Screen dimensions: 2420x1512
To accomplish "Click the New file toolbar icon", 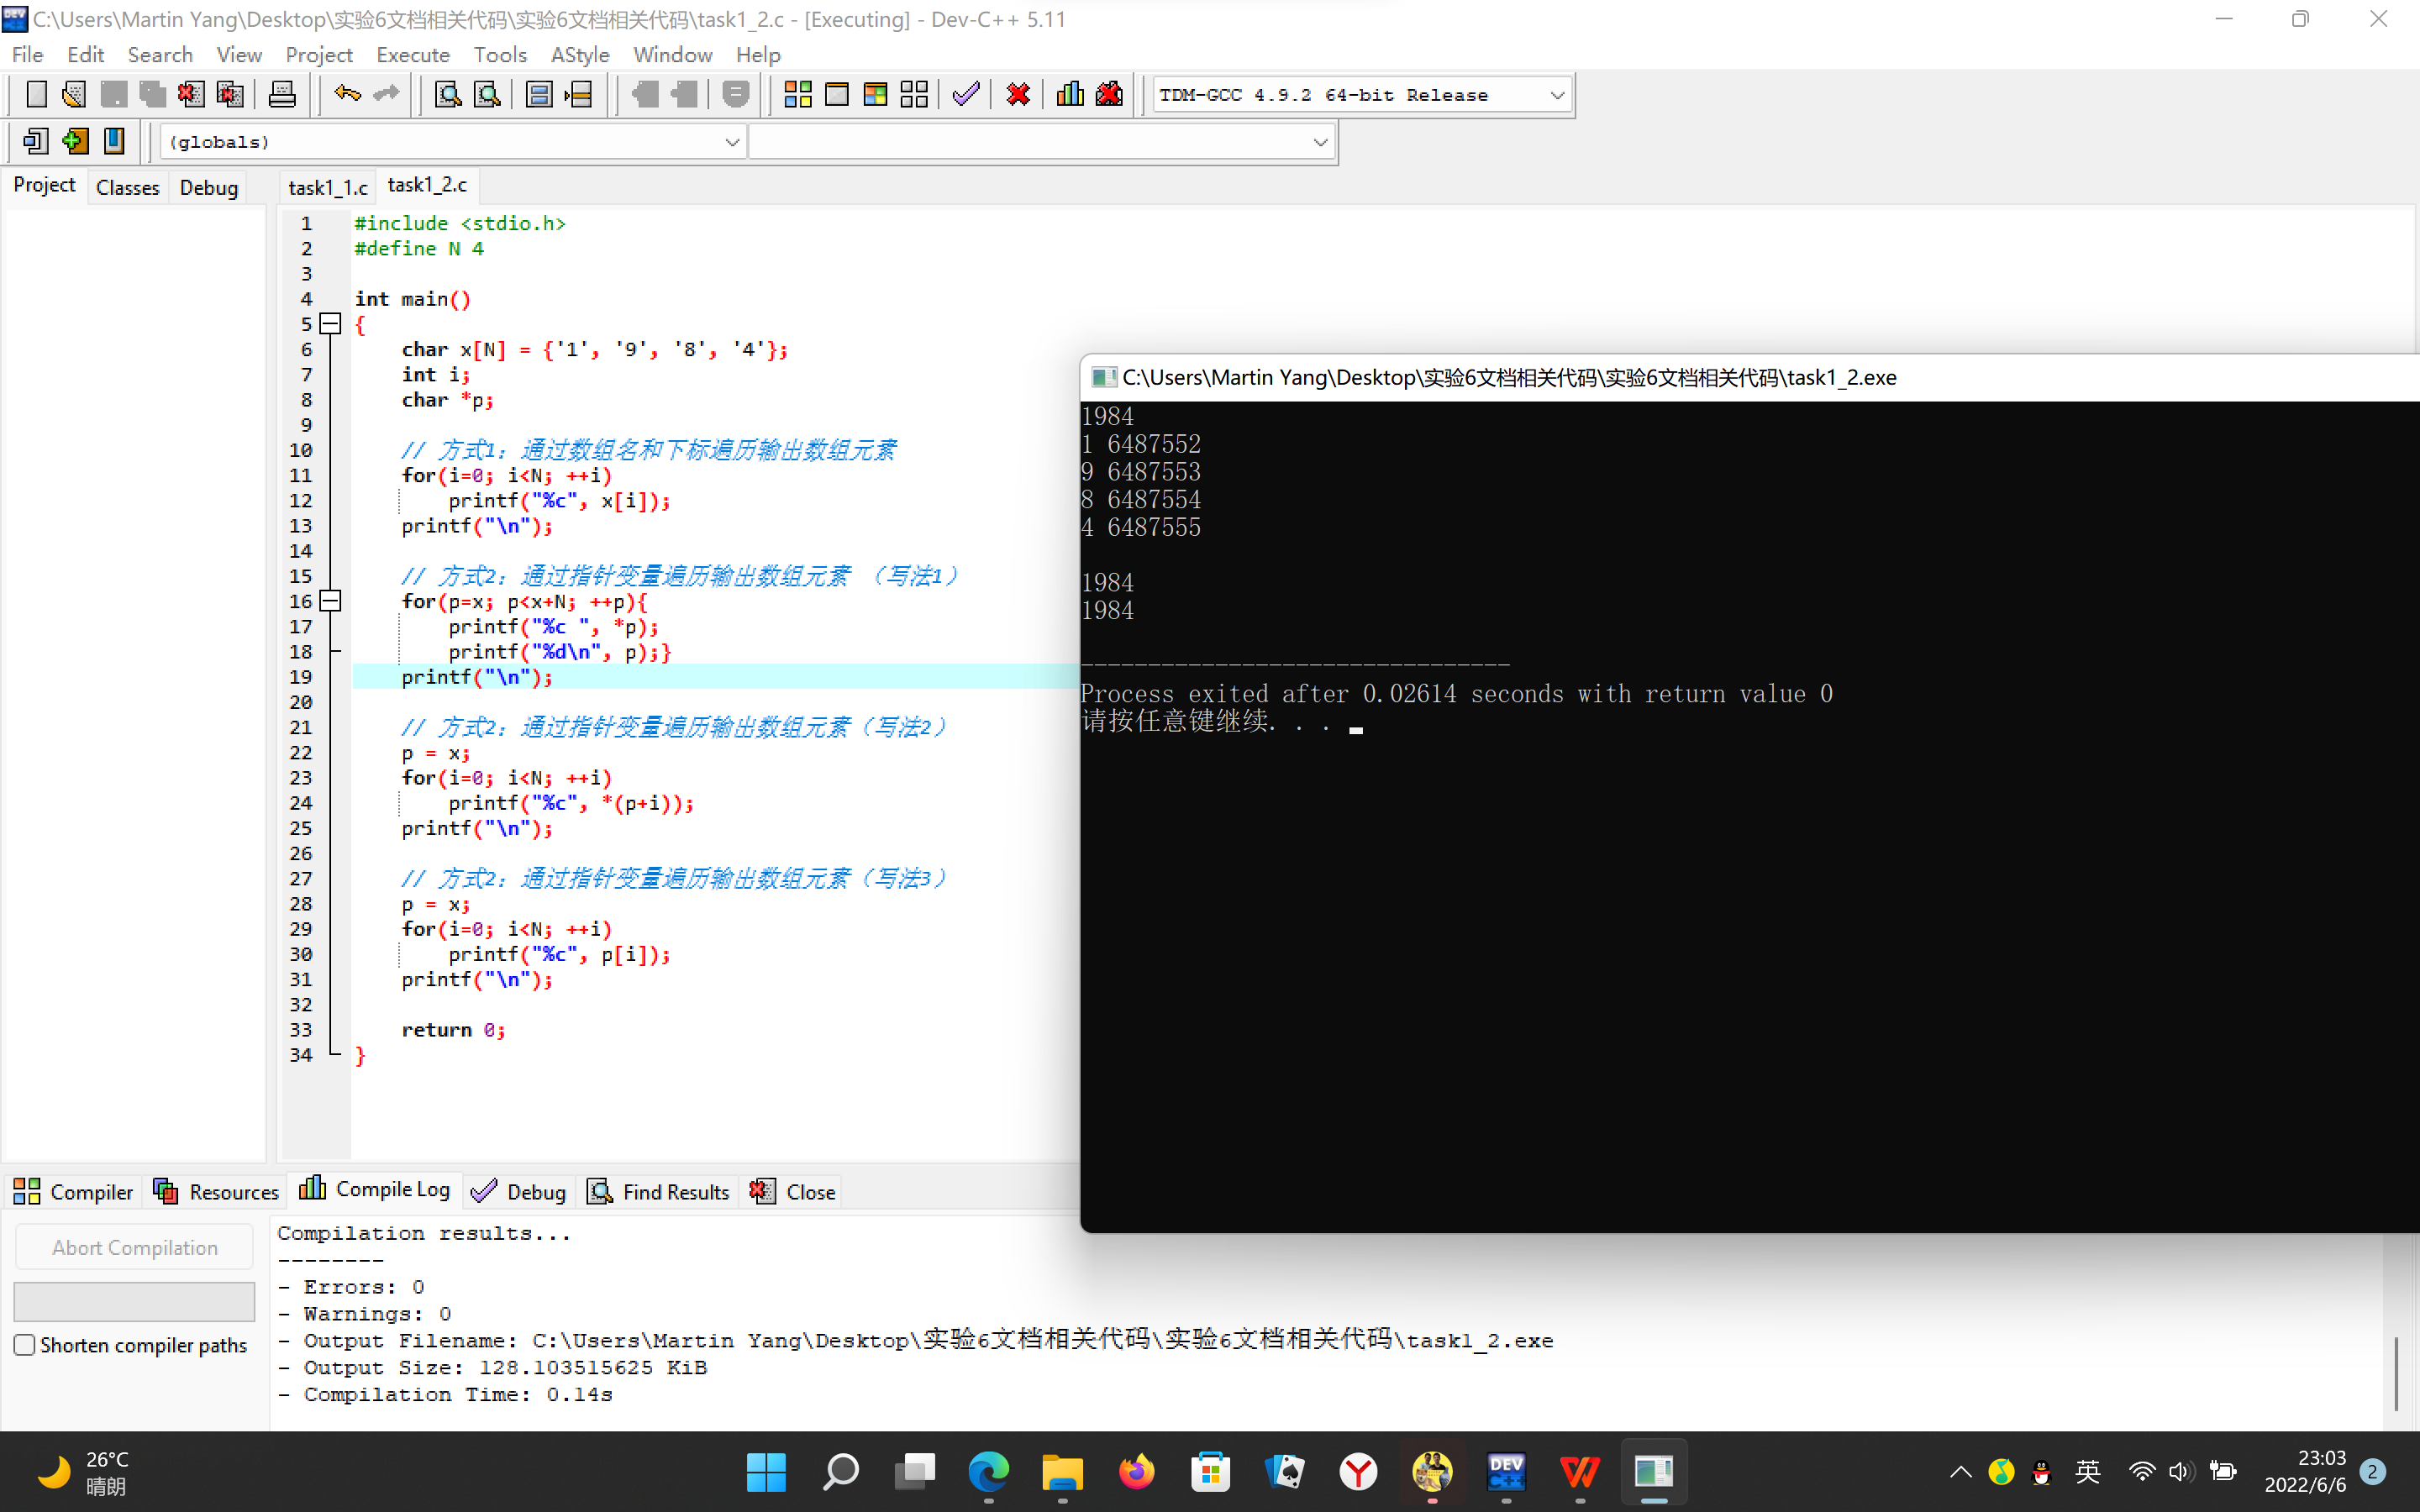I will [x=36, y=95].
